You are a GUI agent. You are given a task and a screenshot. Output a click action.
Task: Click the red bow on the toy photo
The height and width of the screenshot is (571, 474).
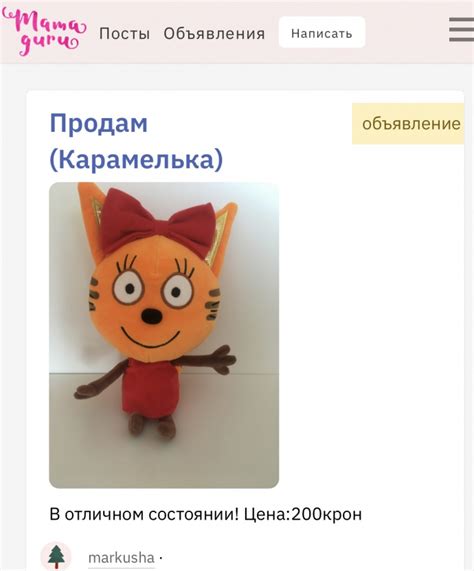[x=157, y=218]
